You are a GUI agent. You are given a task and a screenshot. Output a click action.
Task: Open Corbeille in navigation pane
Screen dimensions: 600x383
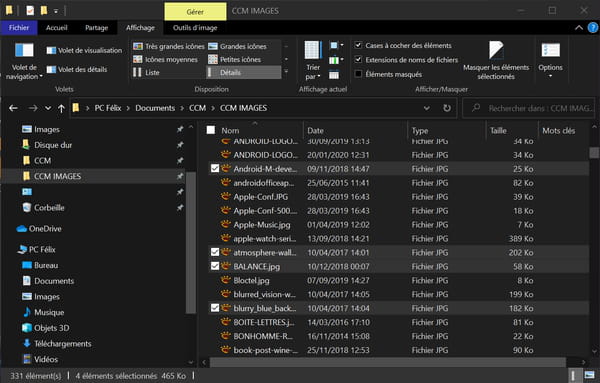coord(49,208)
